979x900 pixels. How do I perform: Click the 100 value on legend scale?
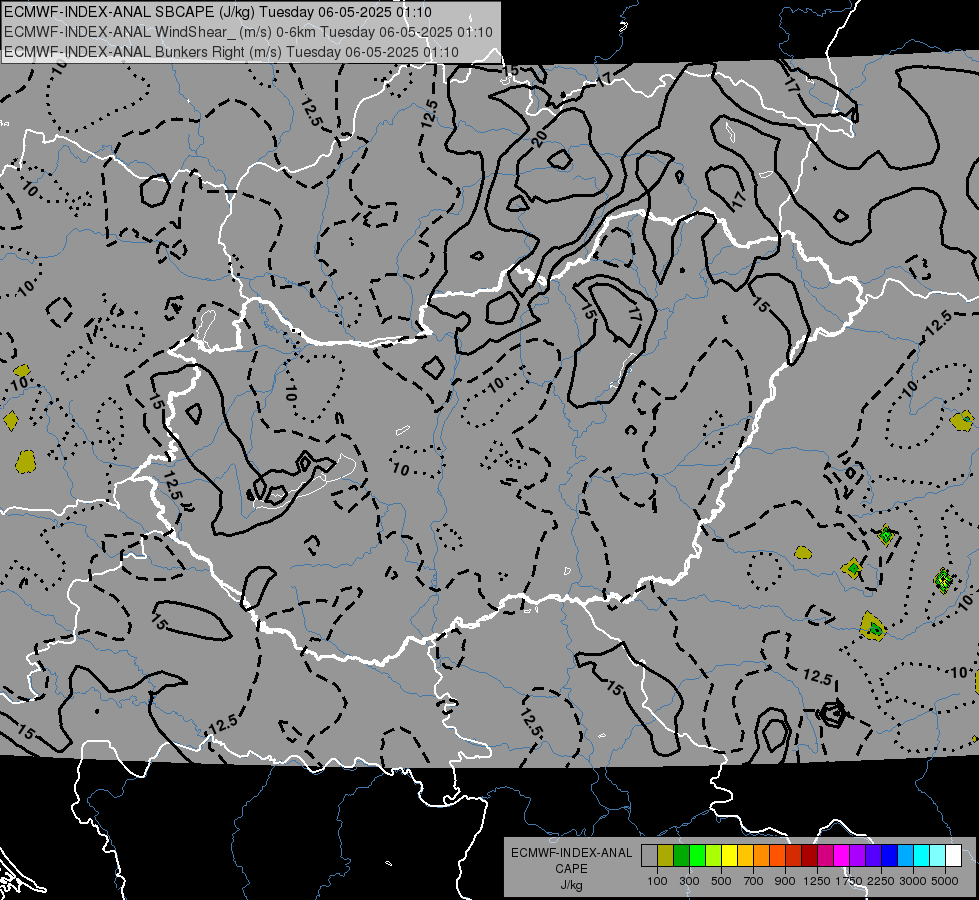tap(657, 881)
